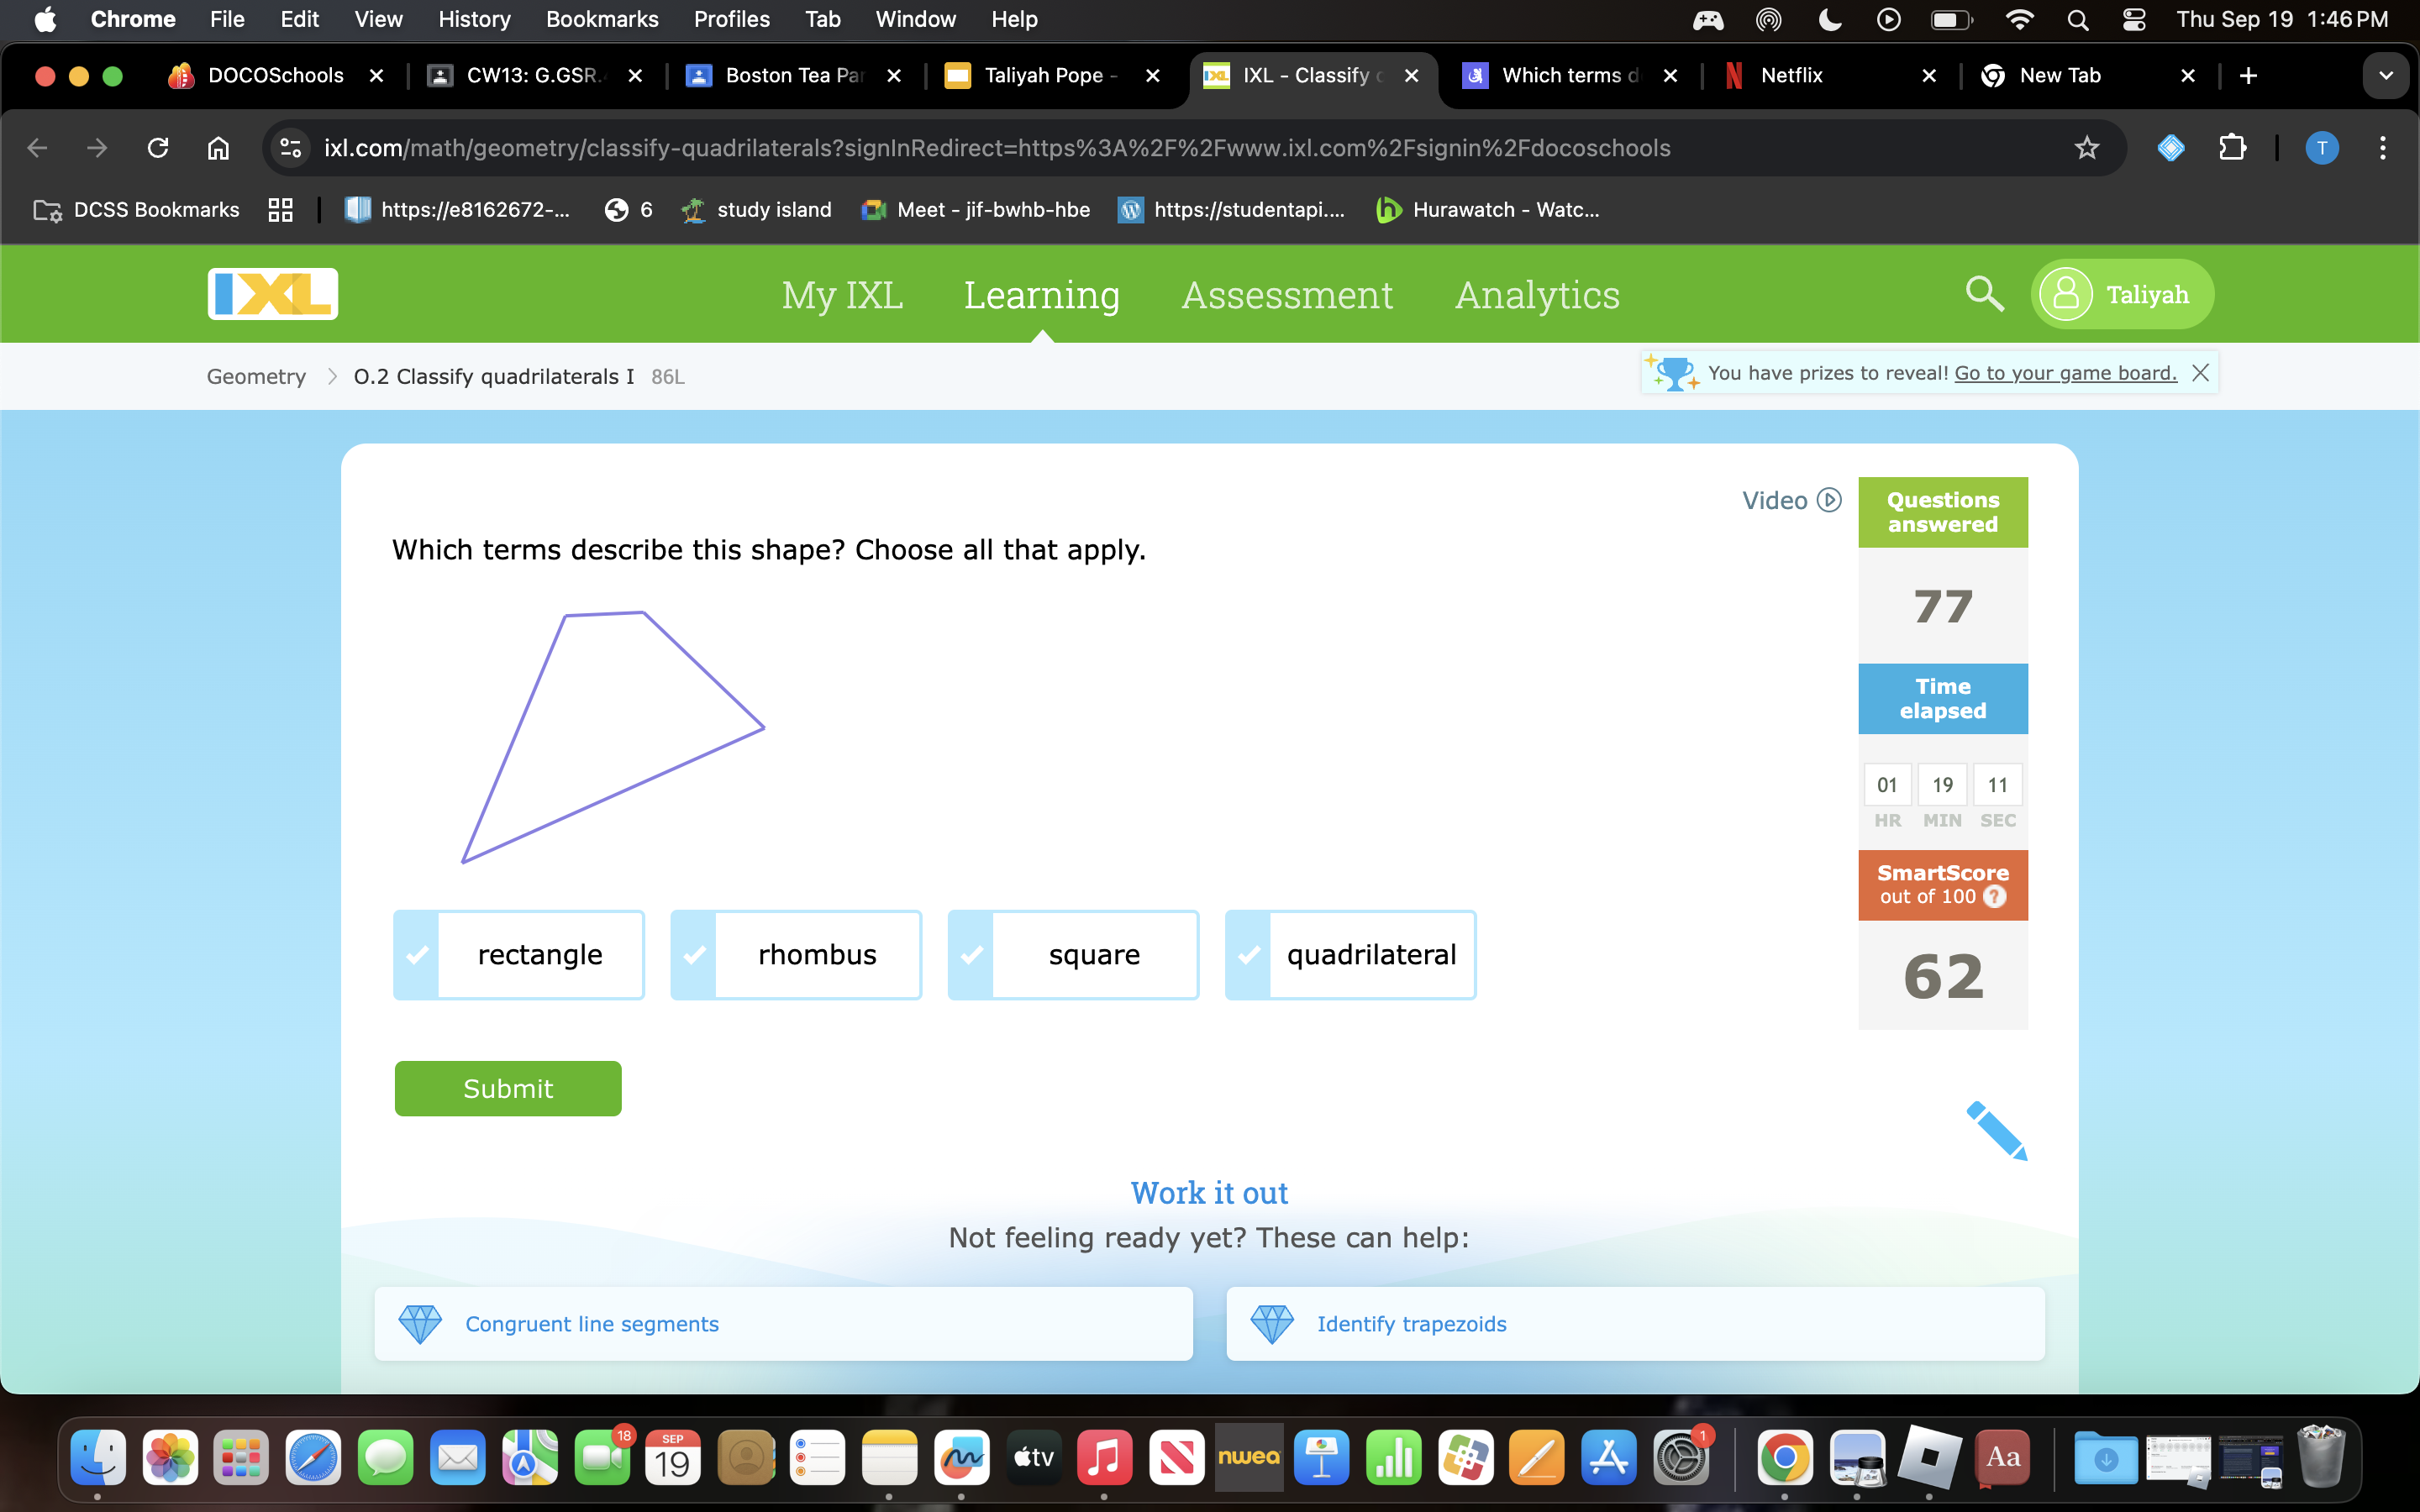Screen dimensions: 2420x1512
Task: Toggle the rhombus answer checkbox
Action: [x=693, y=954]
